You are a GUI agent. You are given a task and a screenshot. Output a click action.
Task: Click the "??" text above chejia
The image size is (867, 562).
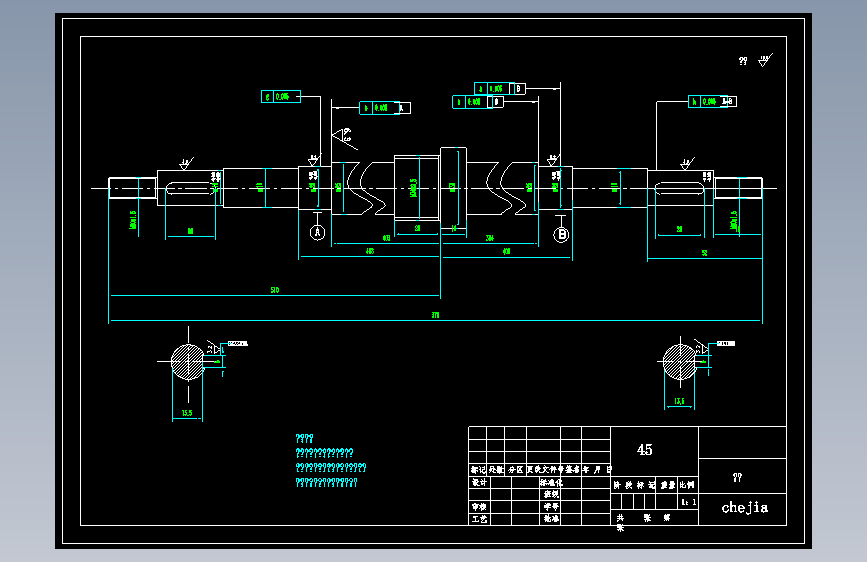[x=737, y=477]
